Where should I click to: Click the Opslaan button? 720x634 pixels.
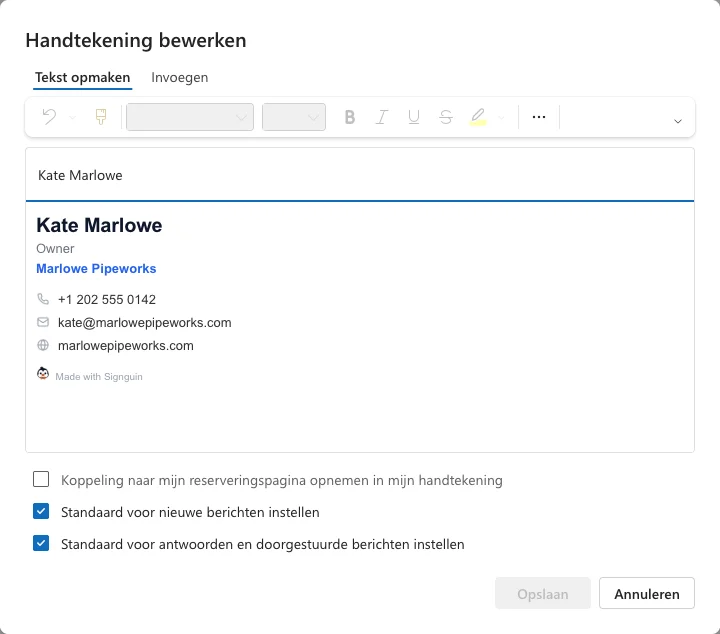pos(543,594)
